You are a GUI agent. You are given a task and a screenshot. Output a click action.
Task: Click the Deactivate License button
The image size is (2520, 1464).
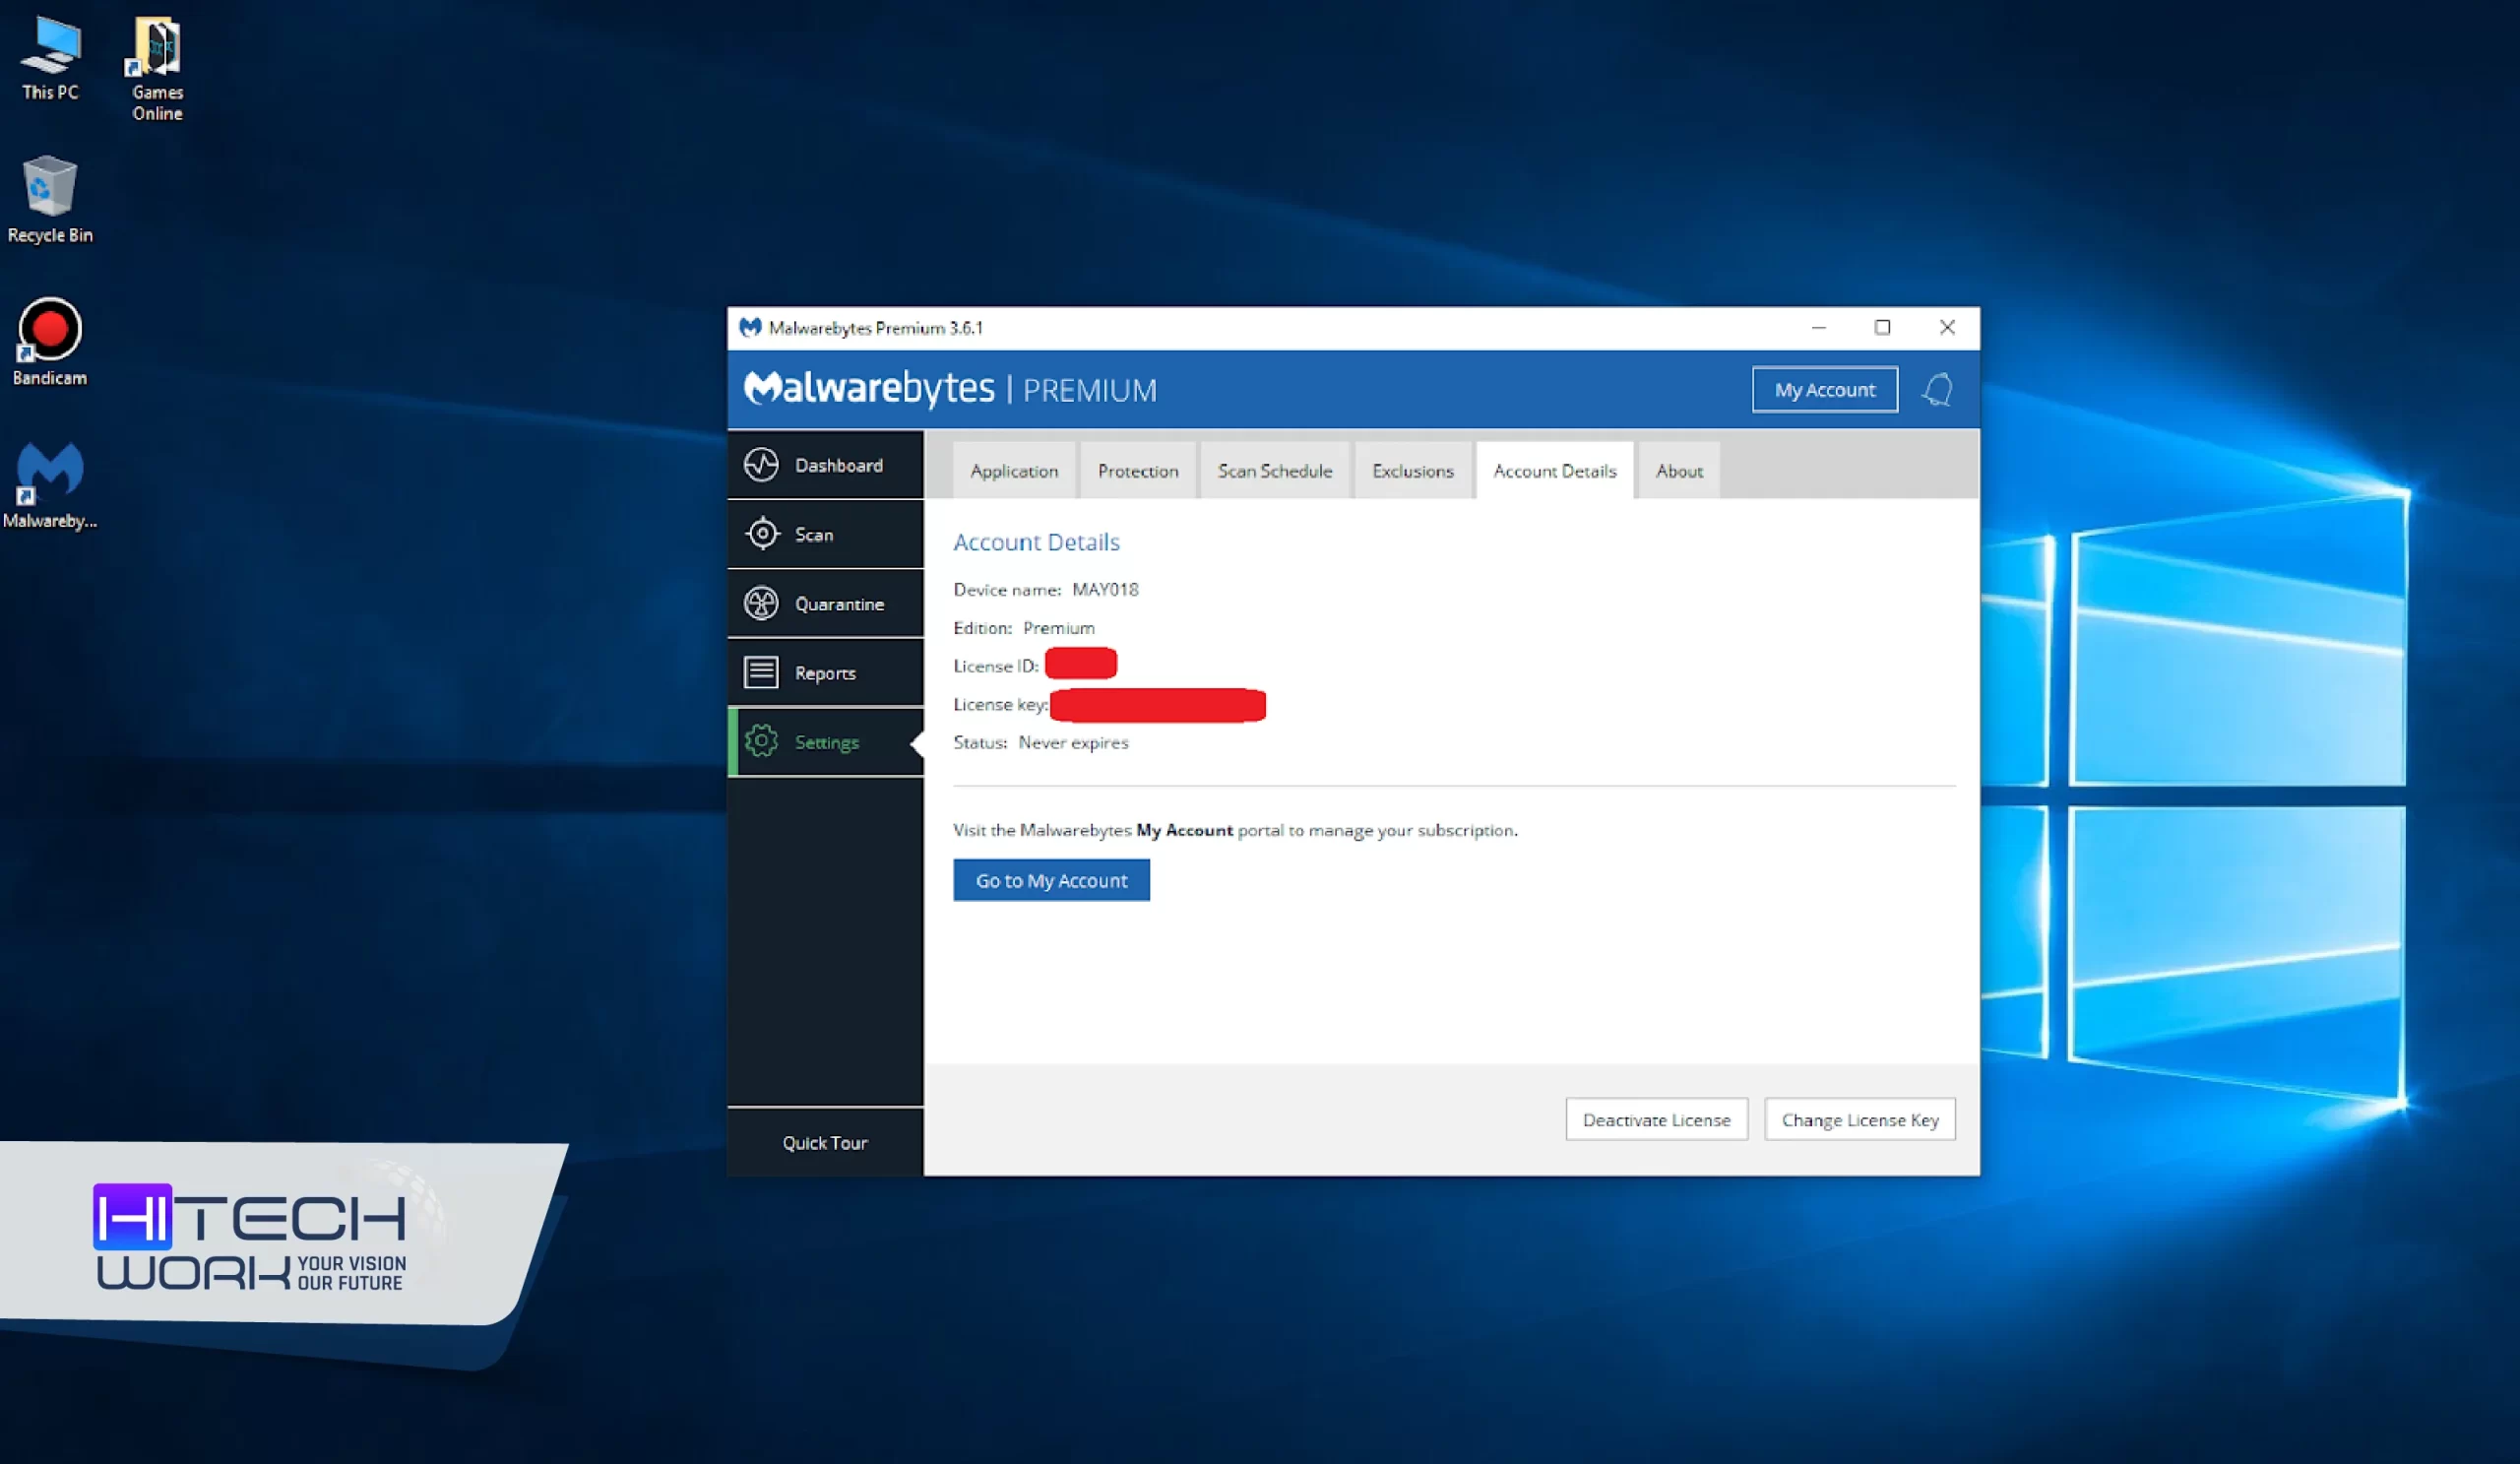1656,1119
